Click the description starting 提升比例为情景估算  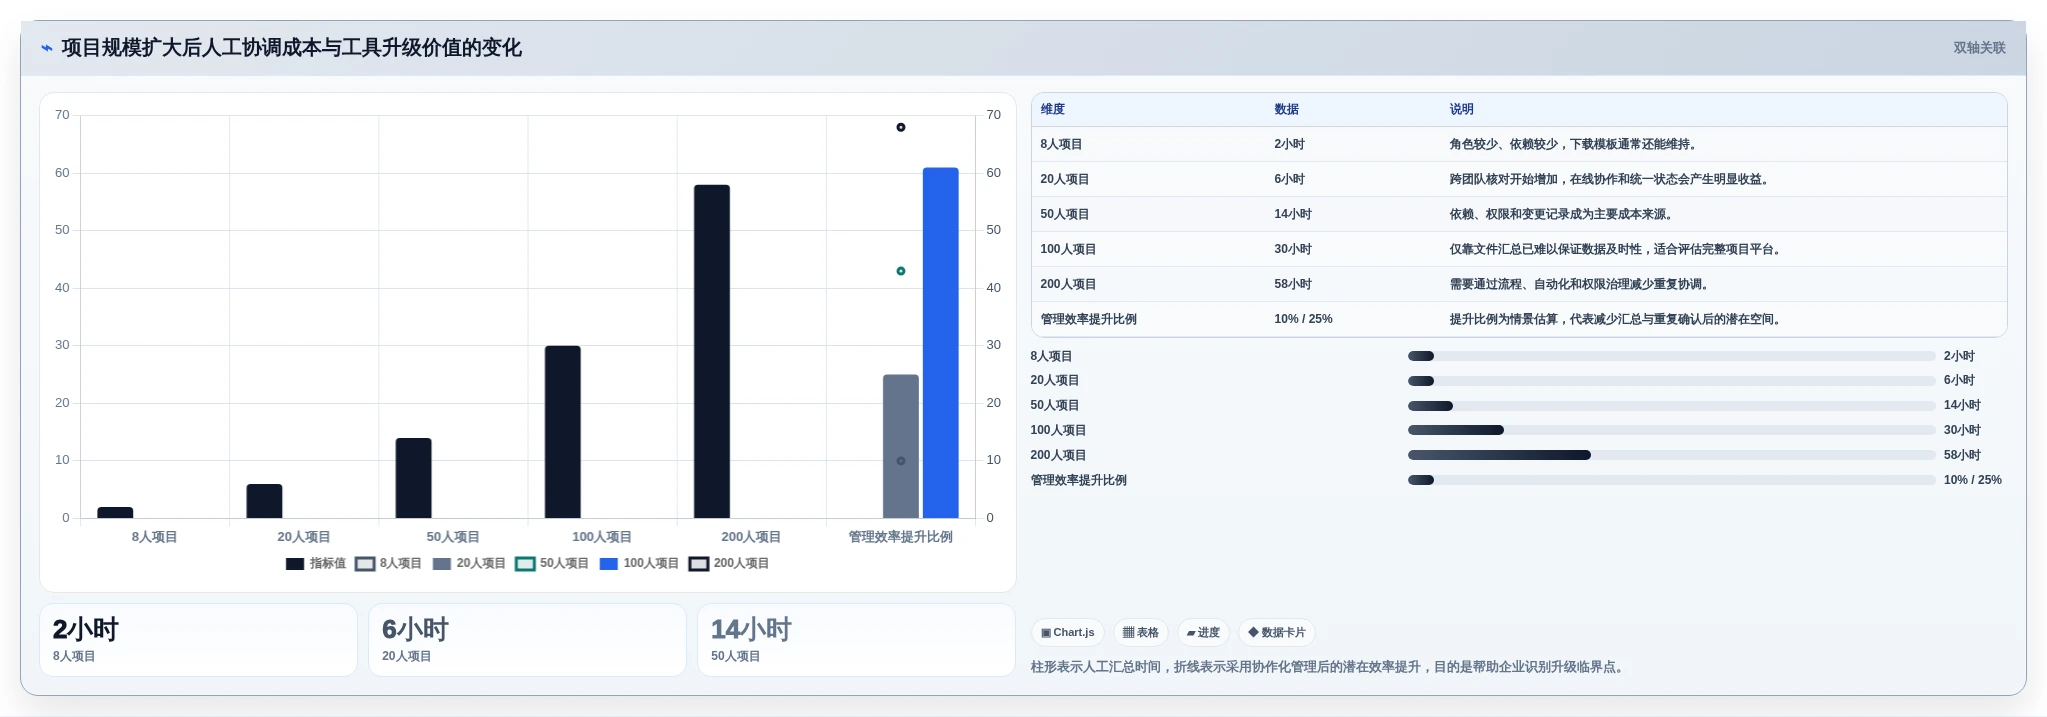1618,320
